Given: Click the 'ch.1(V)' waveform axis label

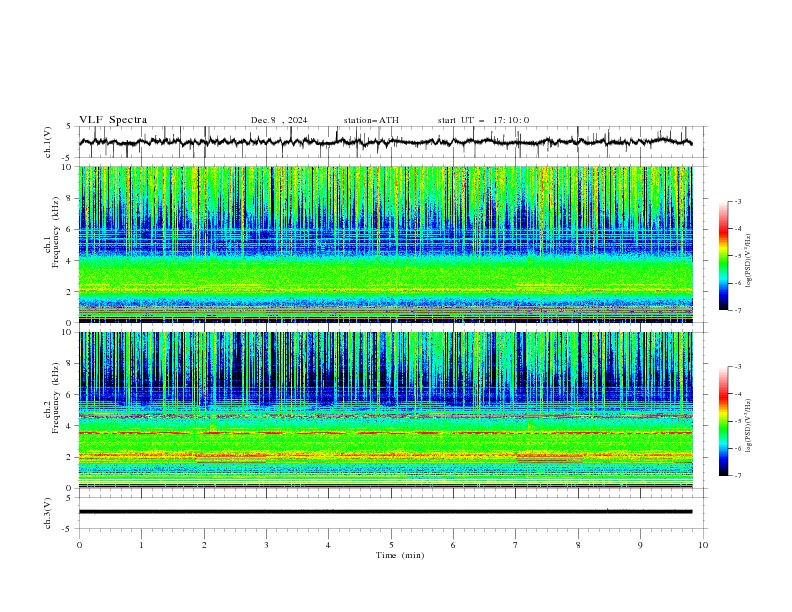Looking at the screenshot, I should [x=48, y=142].
